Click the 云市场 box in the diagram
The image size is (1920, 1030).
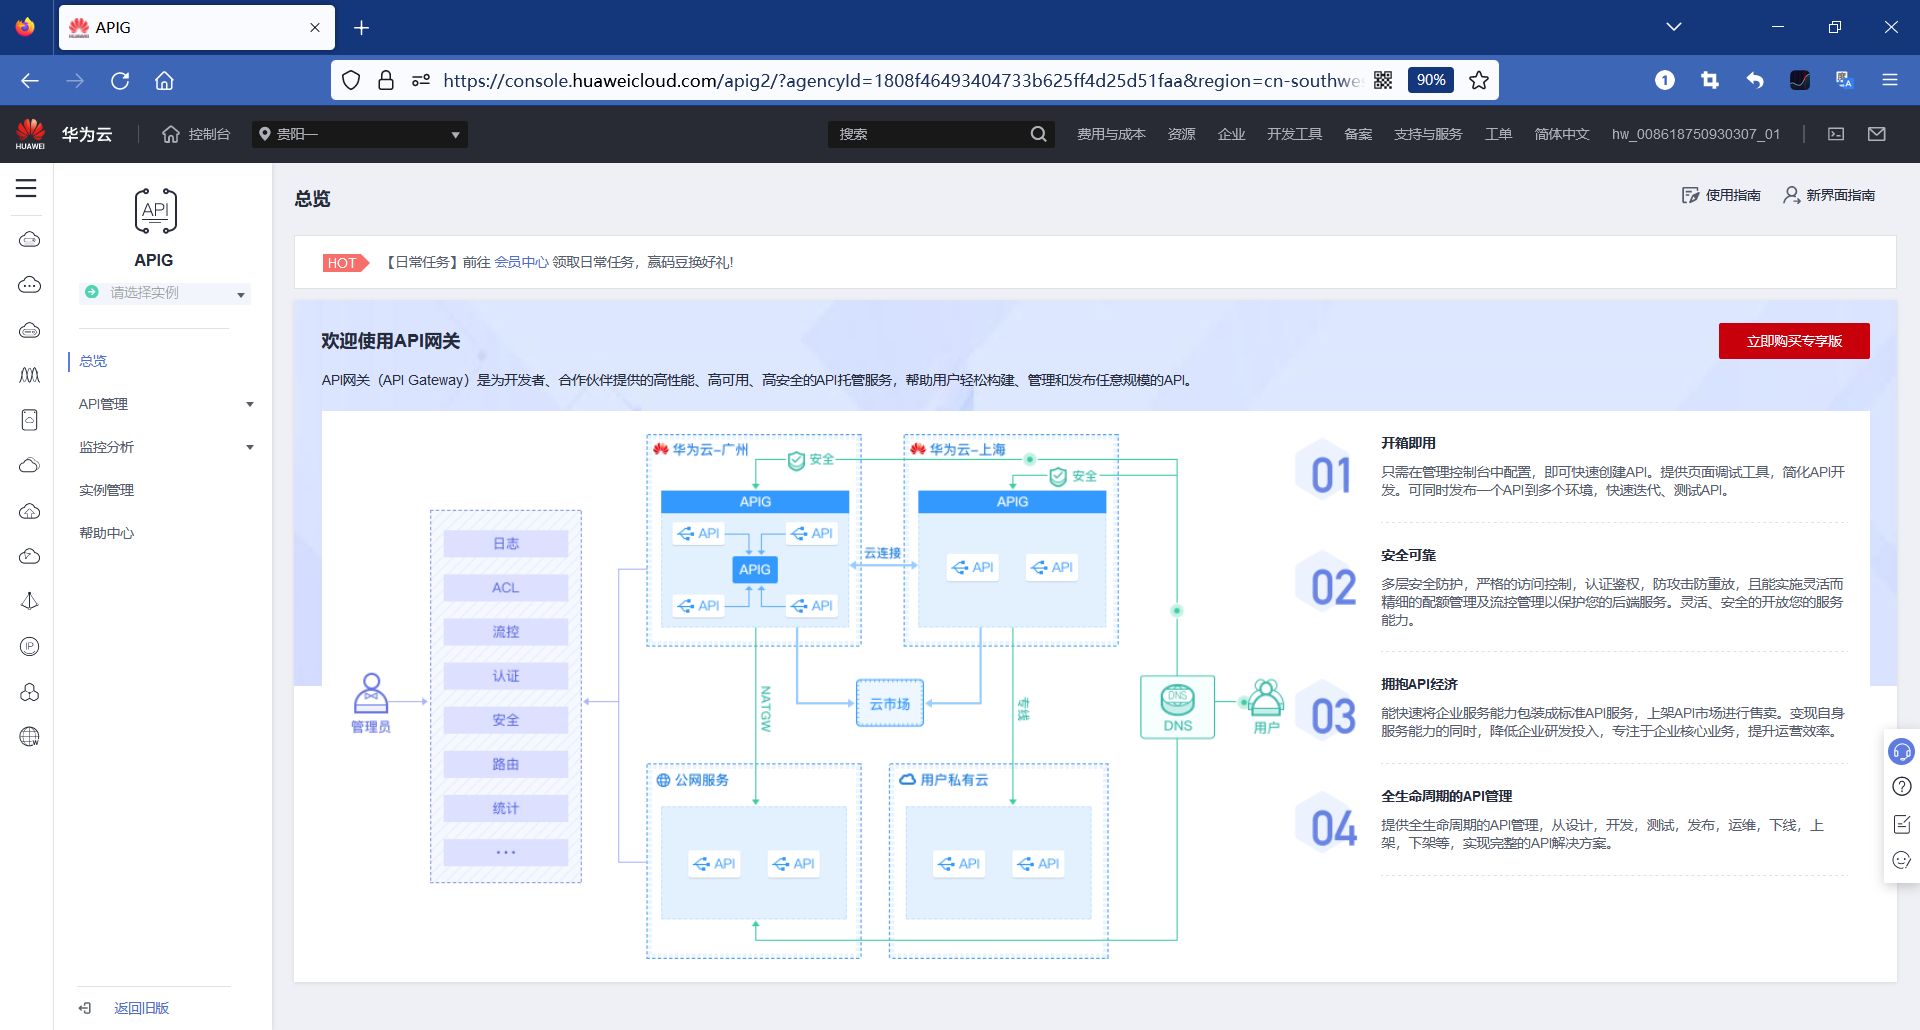890,704
